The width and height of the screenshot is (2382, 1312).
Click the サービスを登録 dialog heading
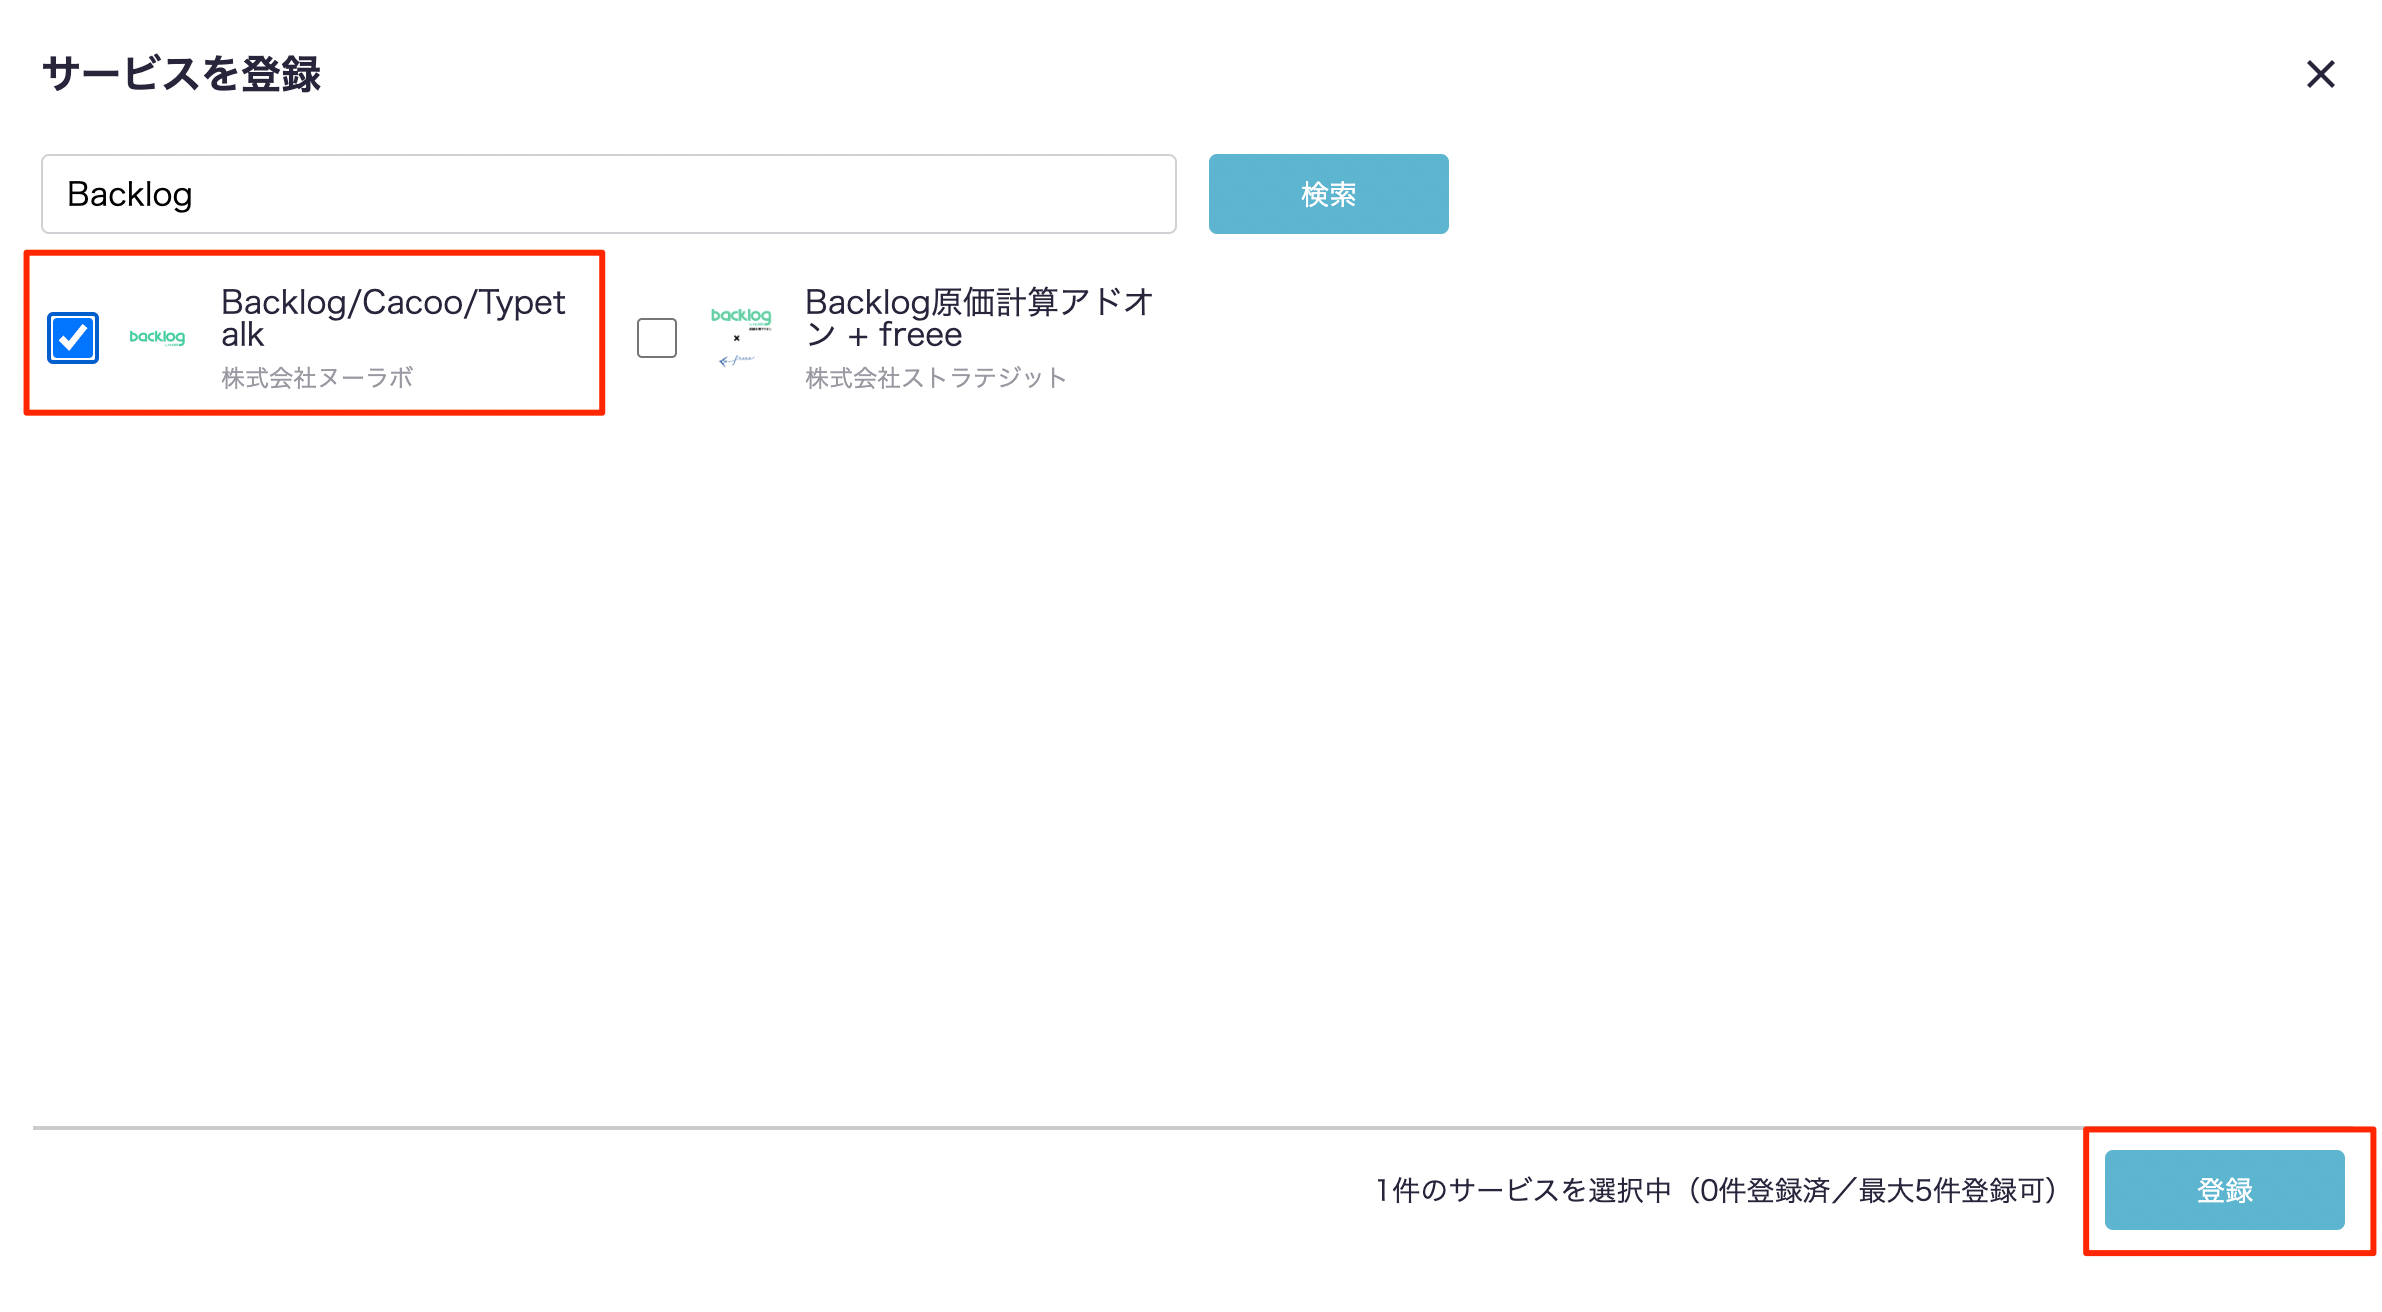tap(181, 74)
